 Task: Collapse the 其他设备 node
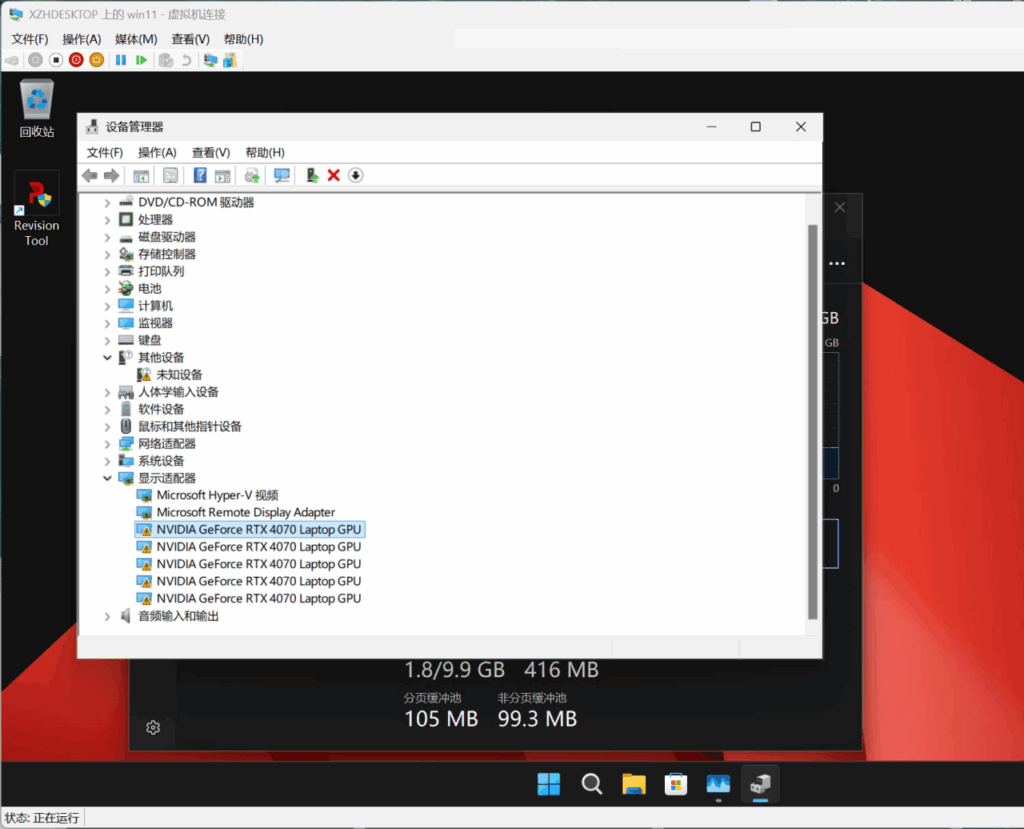point(108,357)
